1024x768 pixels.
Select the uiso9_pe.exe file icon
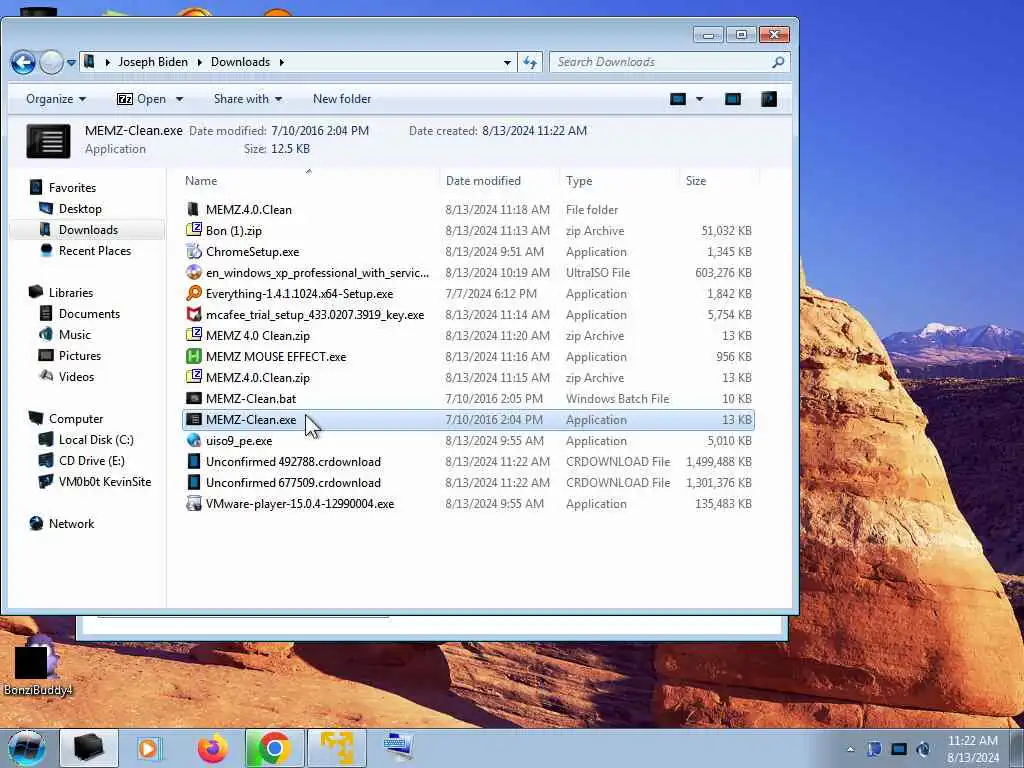[x=193, y=440]
